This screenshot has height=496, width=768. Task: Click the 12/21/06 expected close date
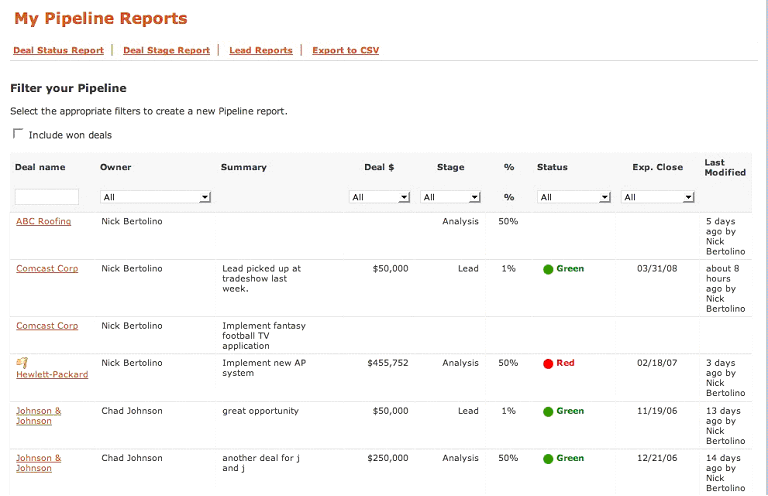tap(657, 458)
